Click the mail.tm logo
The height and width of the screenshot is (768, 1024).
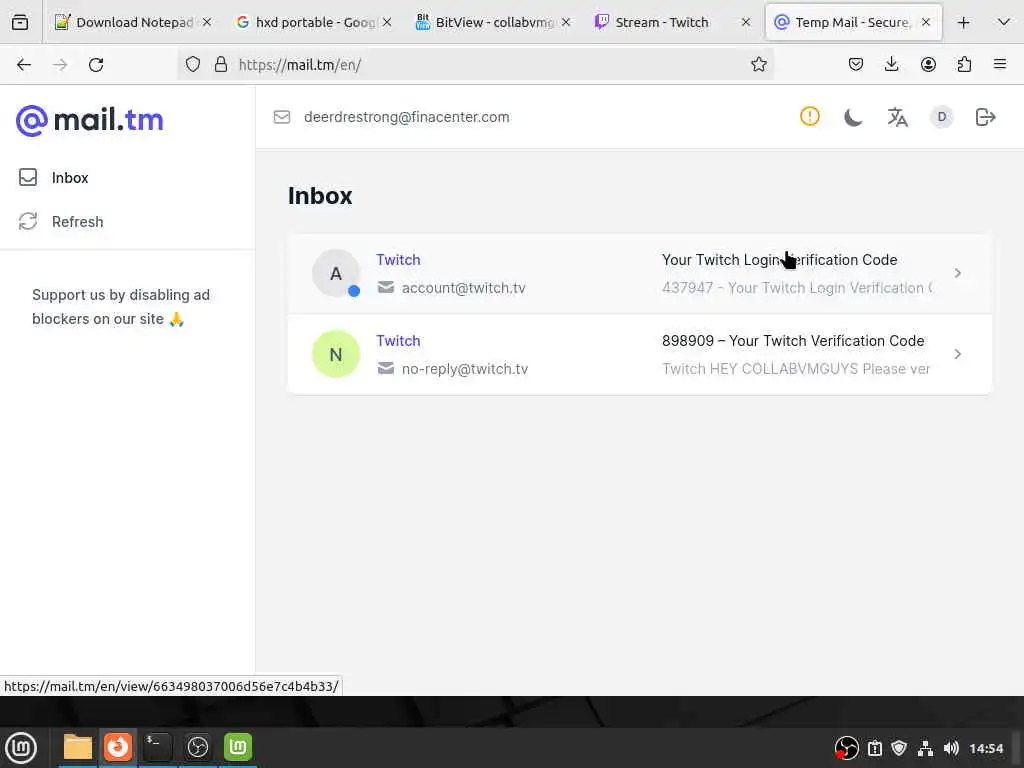click(89, 120)
